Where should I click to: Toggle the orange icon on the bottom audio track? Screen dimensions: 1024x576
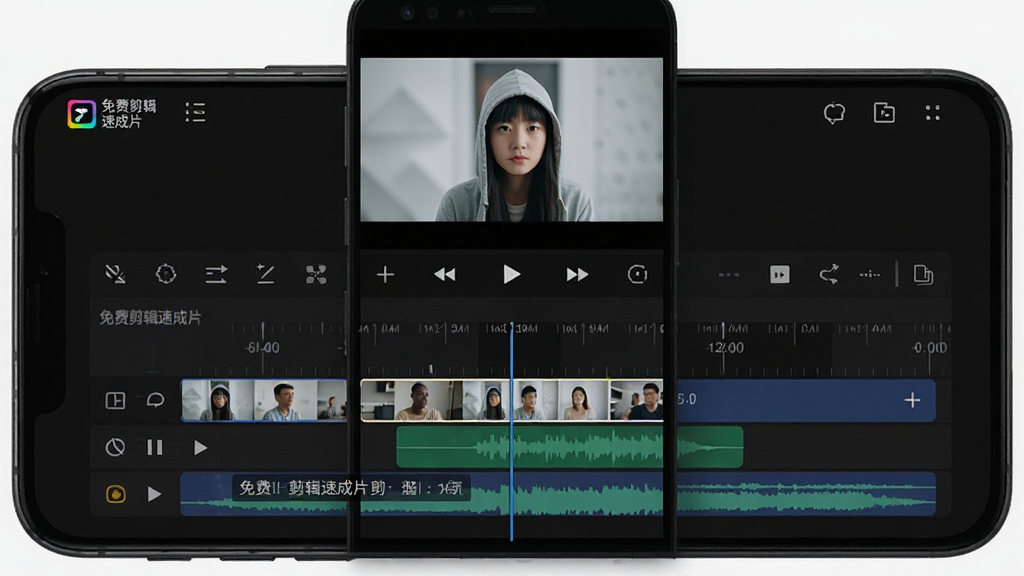(x=116, y=494)
